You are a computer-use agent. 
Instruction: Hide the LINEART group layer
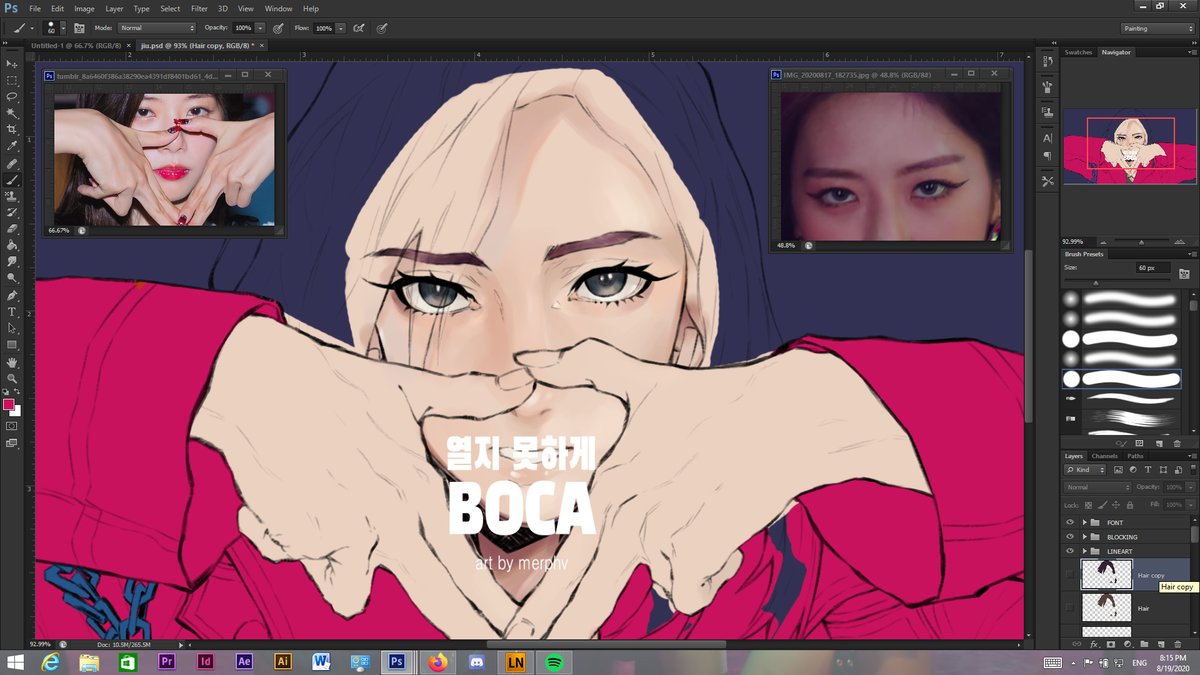pyautogui.click(x=1070, y=551)
